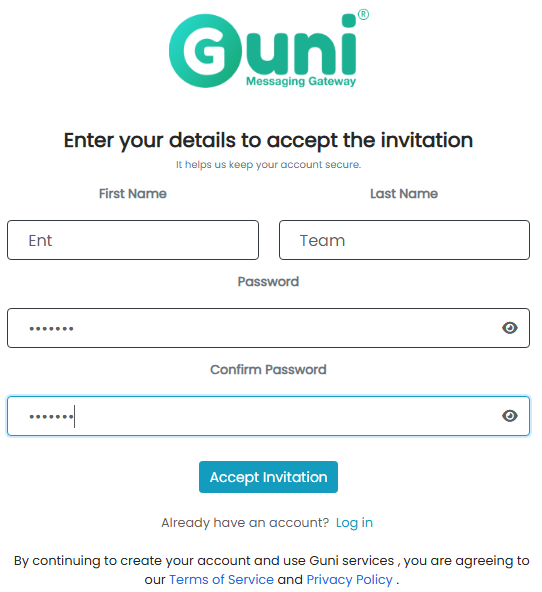This screenshot has width=542, height=592.
Task: Click the 'Enter your details' heading
Action: coord(268,140)
